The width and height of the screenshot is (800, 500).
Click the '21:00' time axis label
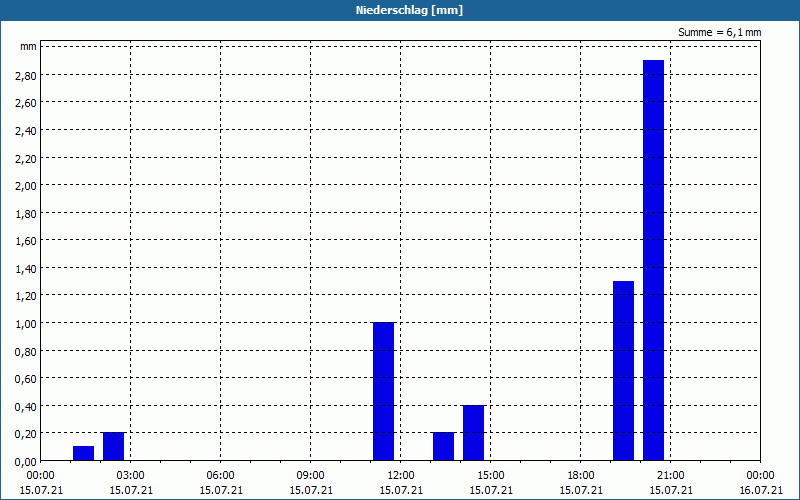coord(671,476)
